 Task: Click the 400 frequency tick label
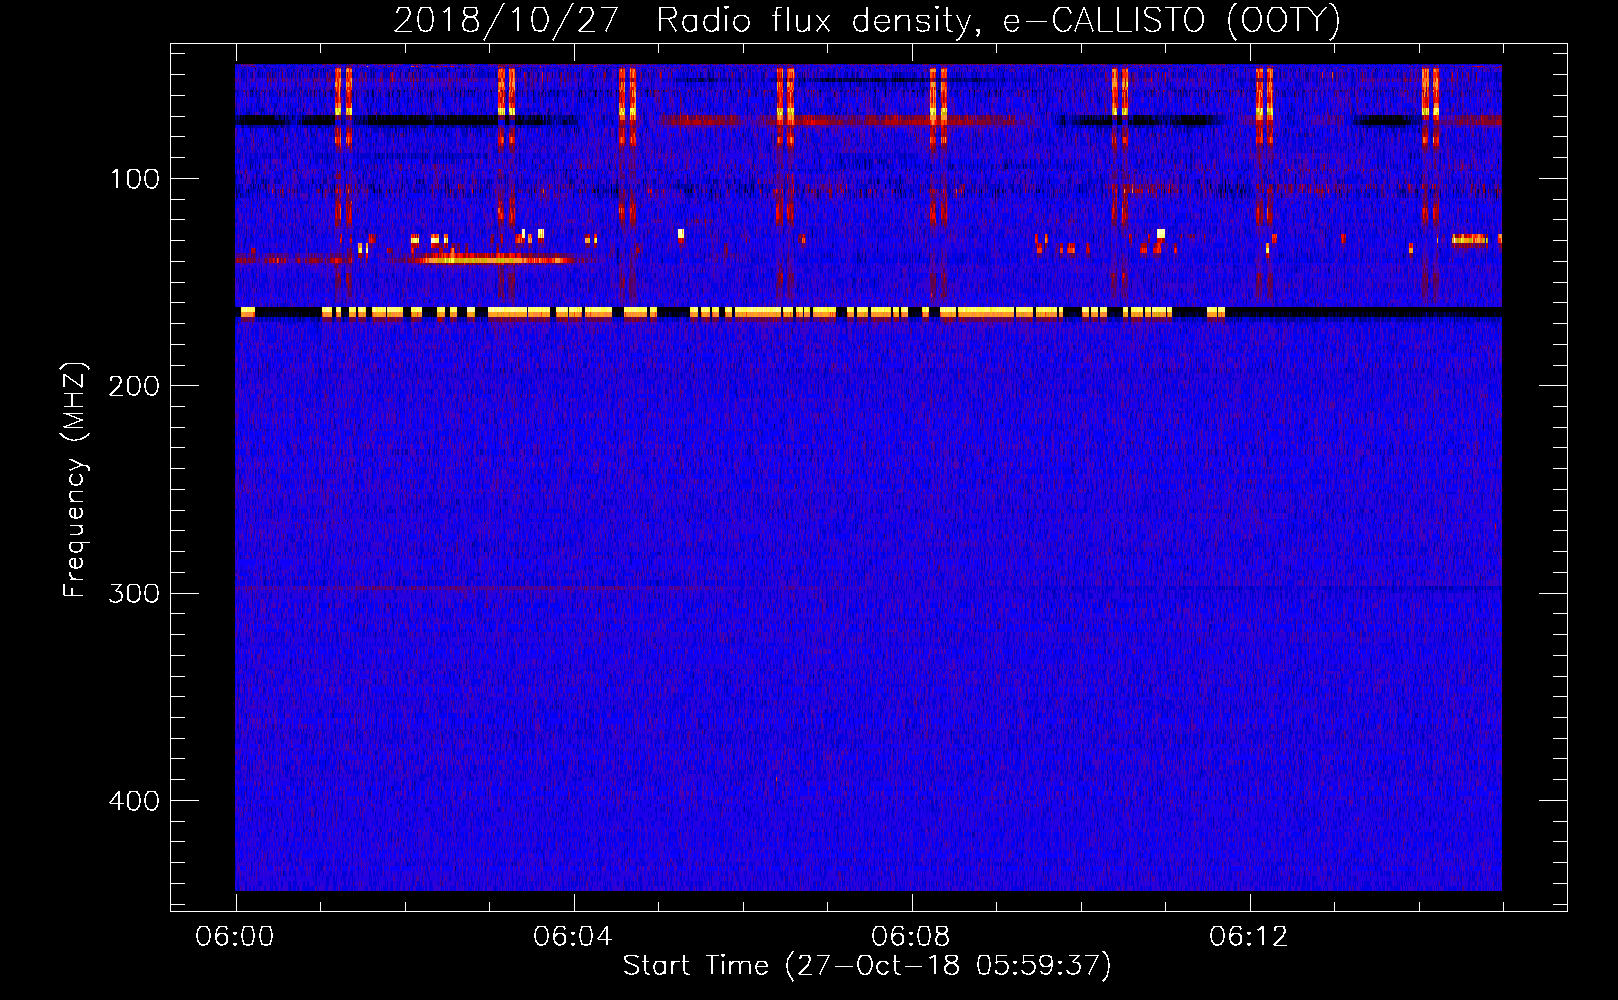134,801
